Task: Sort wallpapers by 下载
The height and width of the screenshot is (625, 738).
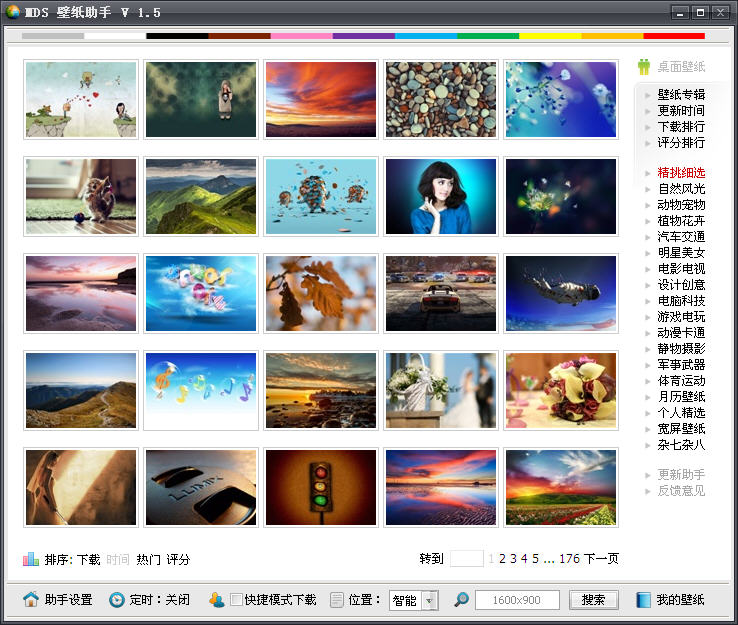Action: click(x=88, y=559)
